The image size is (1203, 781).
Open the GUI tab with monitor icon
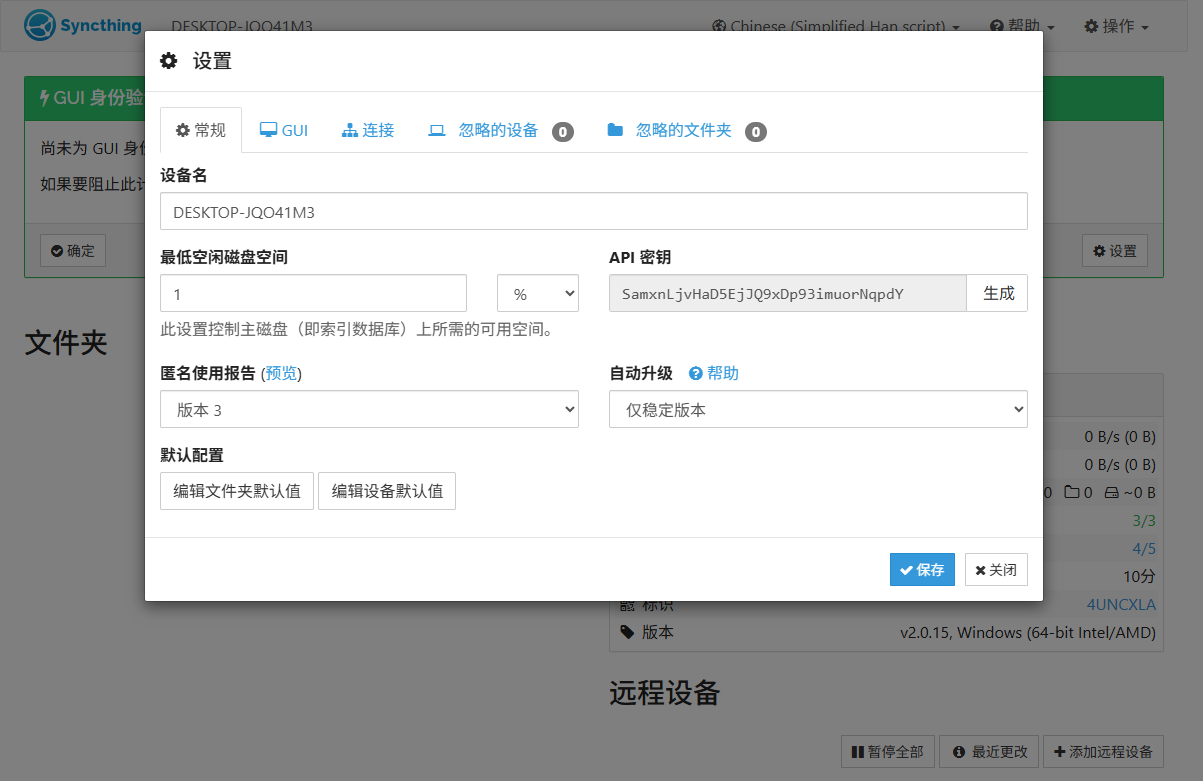click(284, 131)
